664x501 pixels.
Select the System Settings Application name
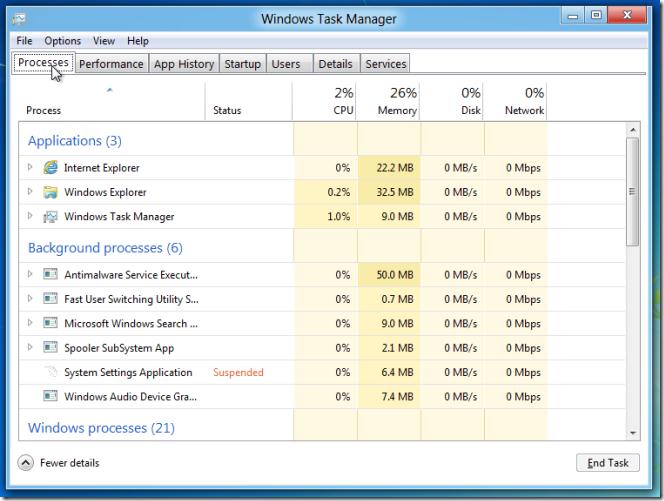pyautogui.click(x=128, y=372)
